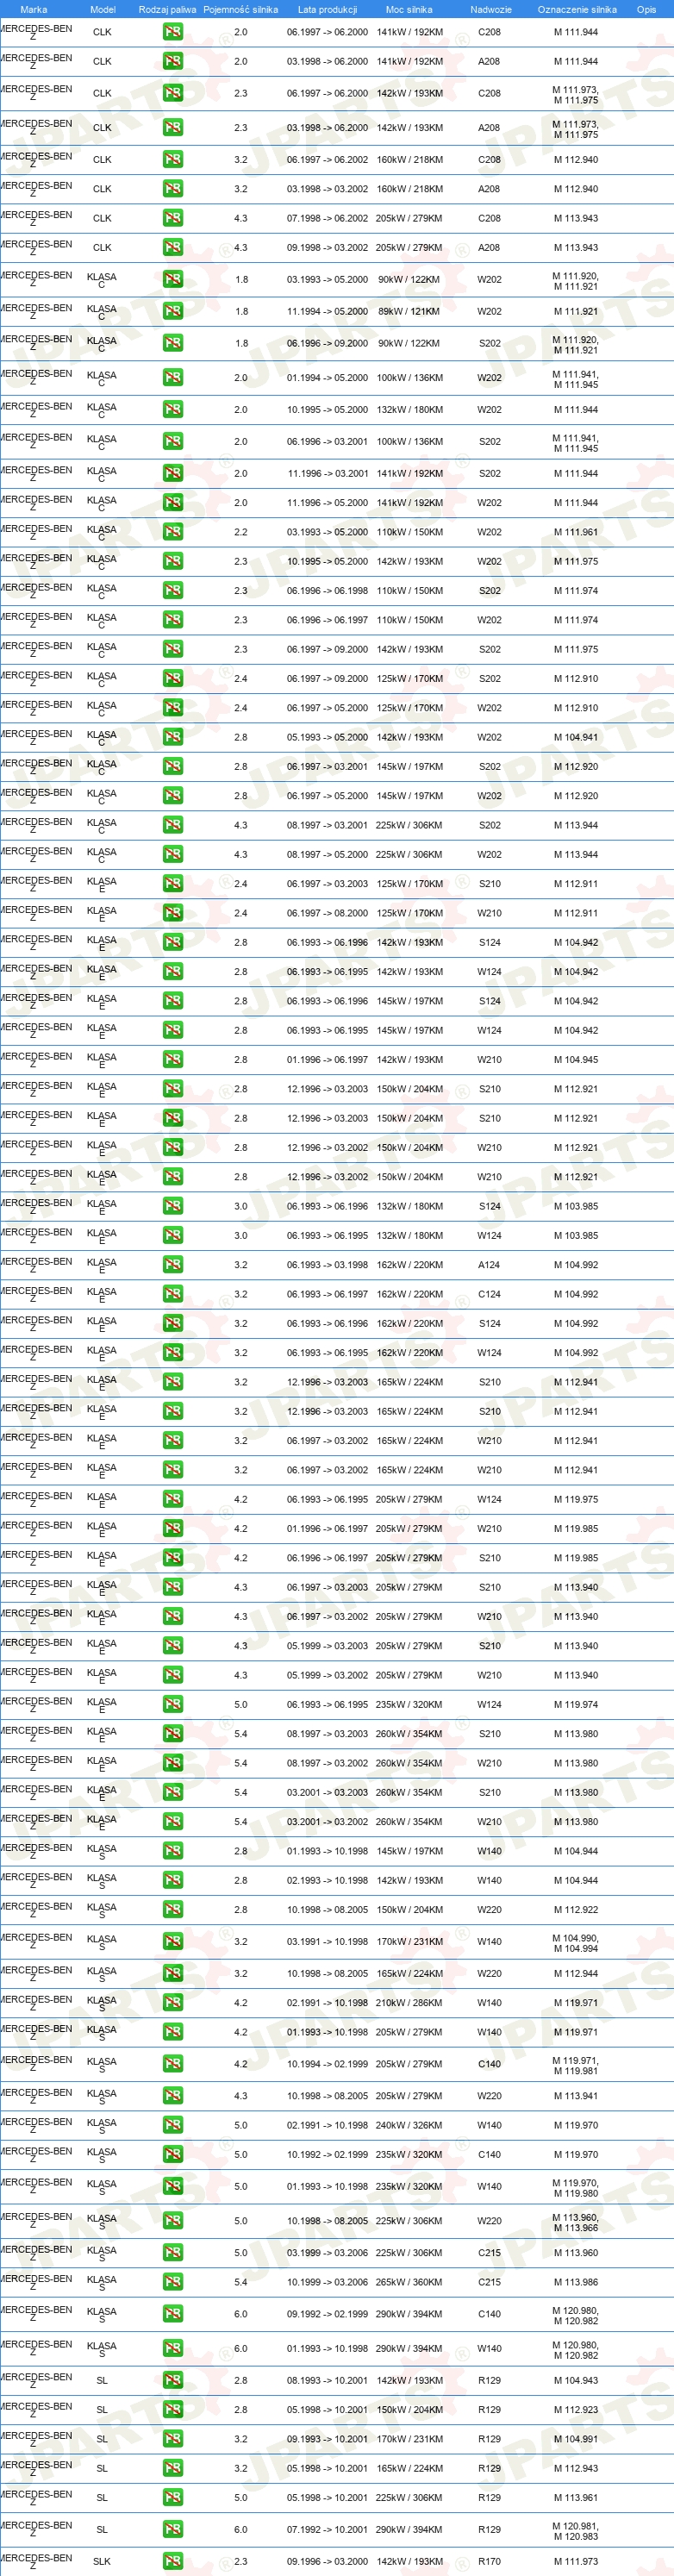Click the 'Rodzaj paliwa' column header
Image resolution: width=674 pixels, height=2576 pixels.
(x=167, y=9)
